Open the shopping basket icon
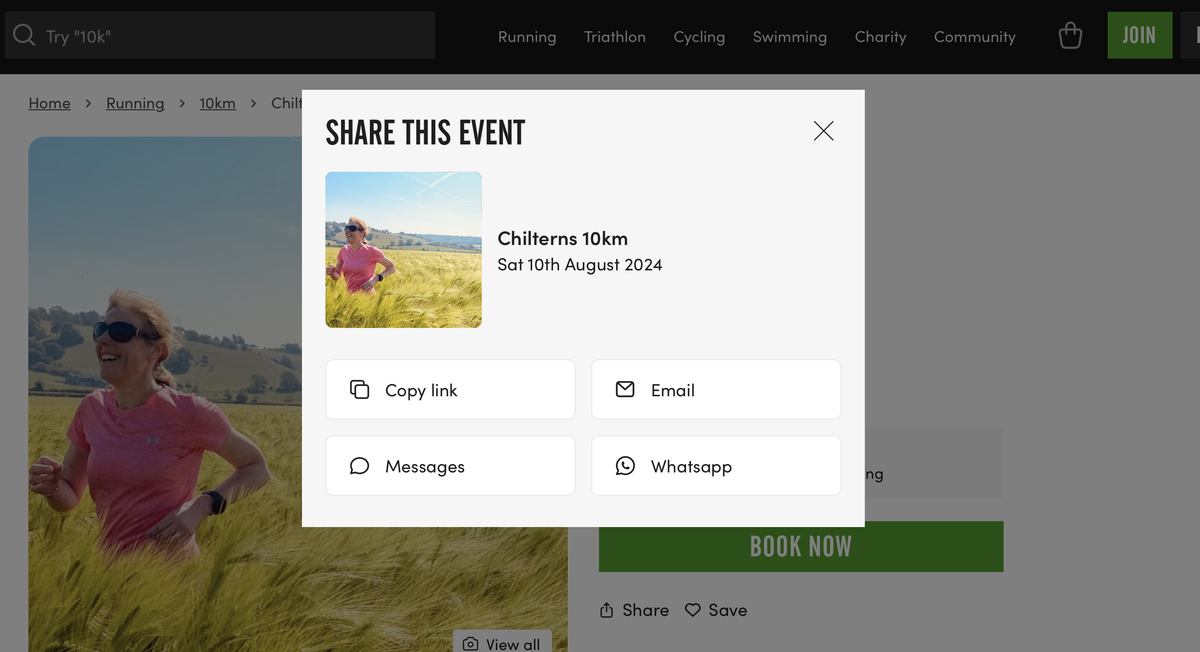This screenshot has height=652, width=1200. click(x=1070, y=36)
